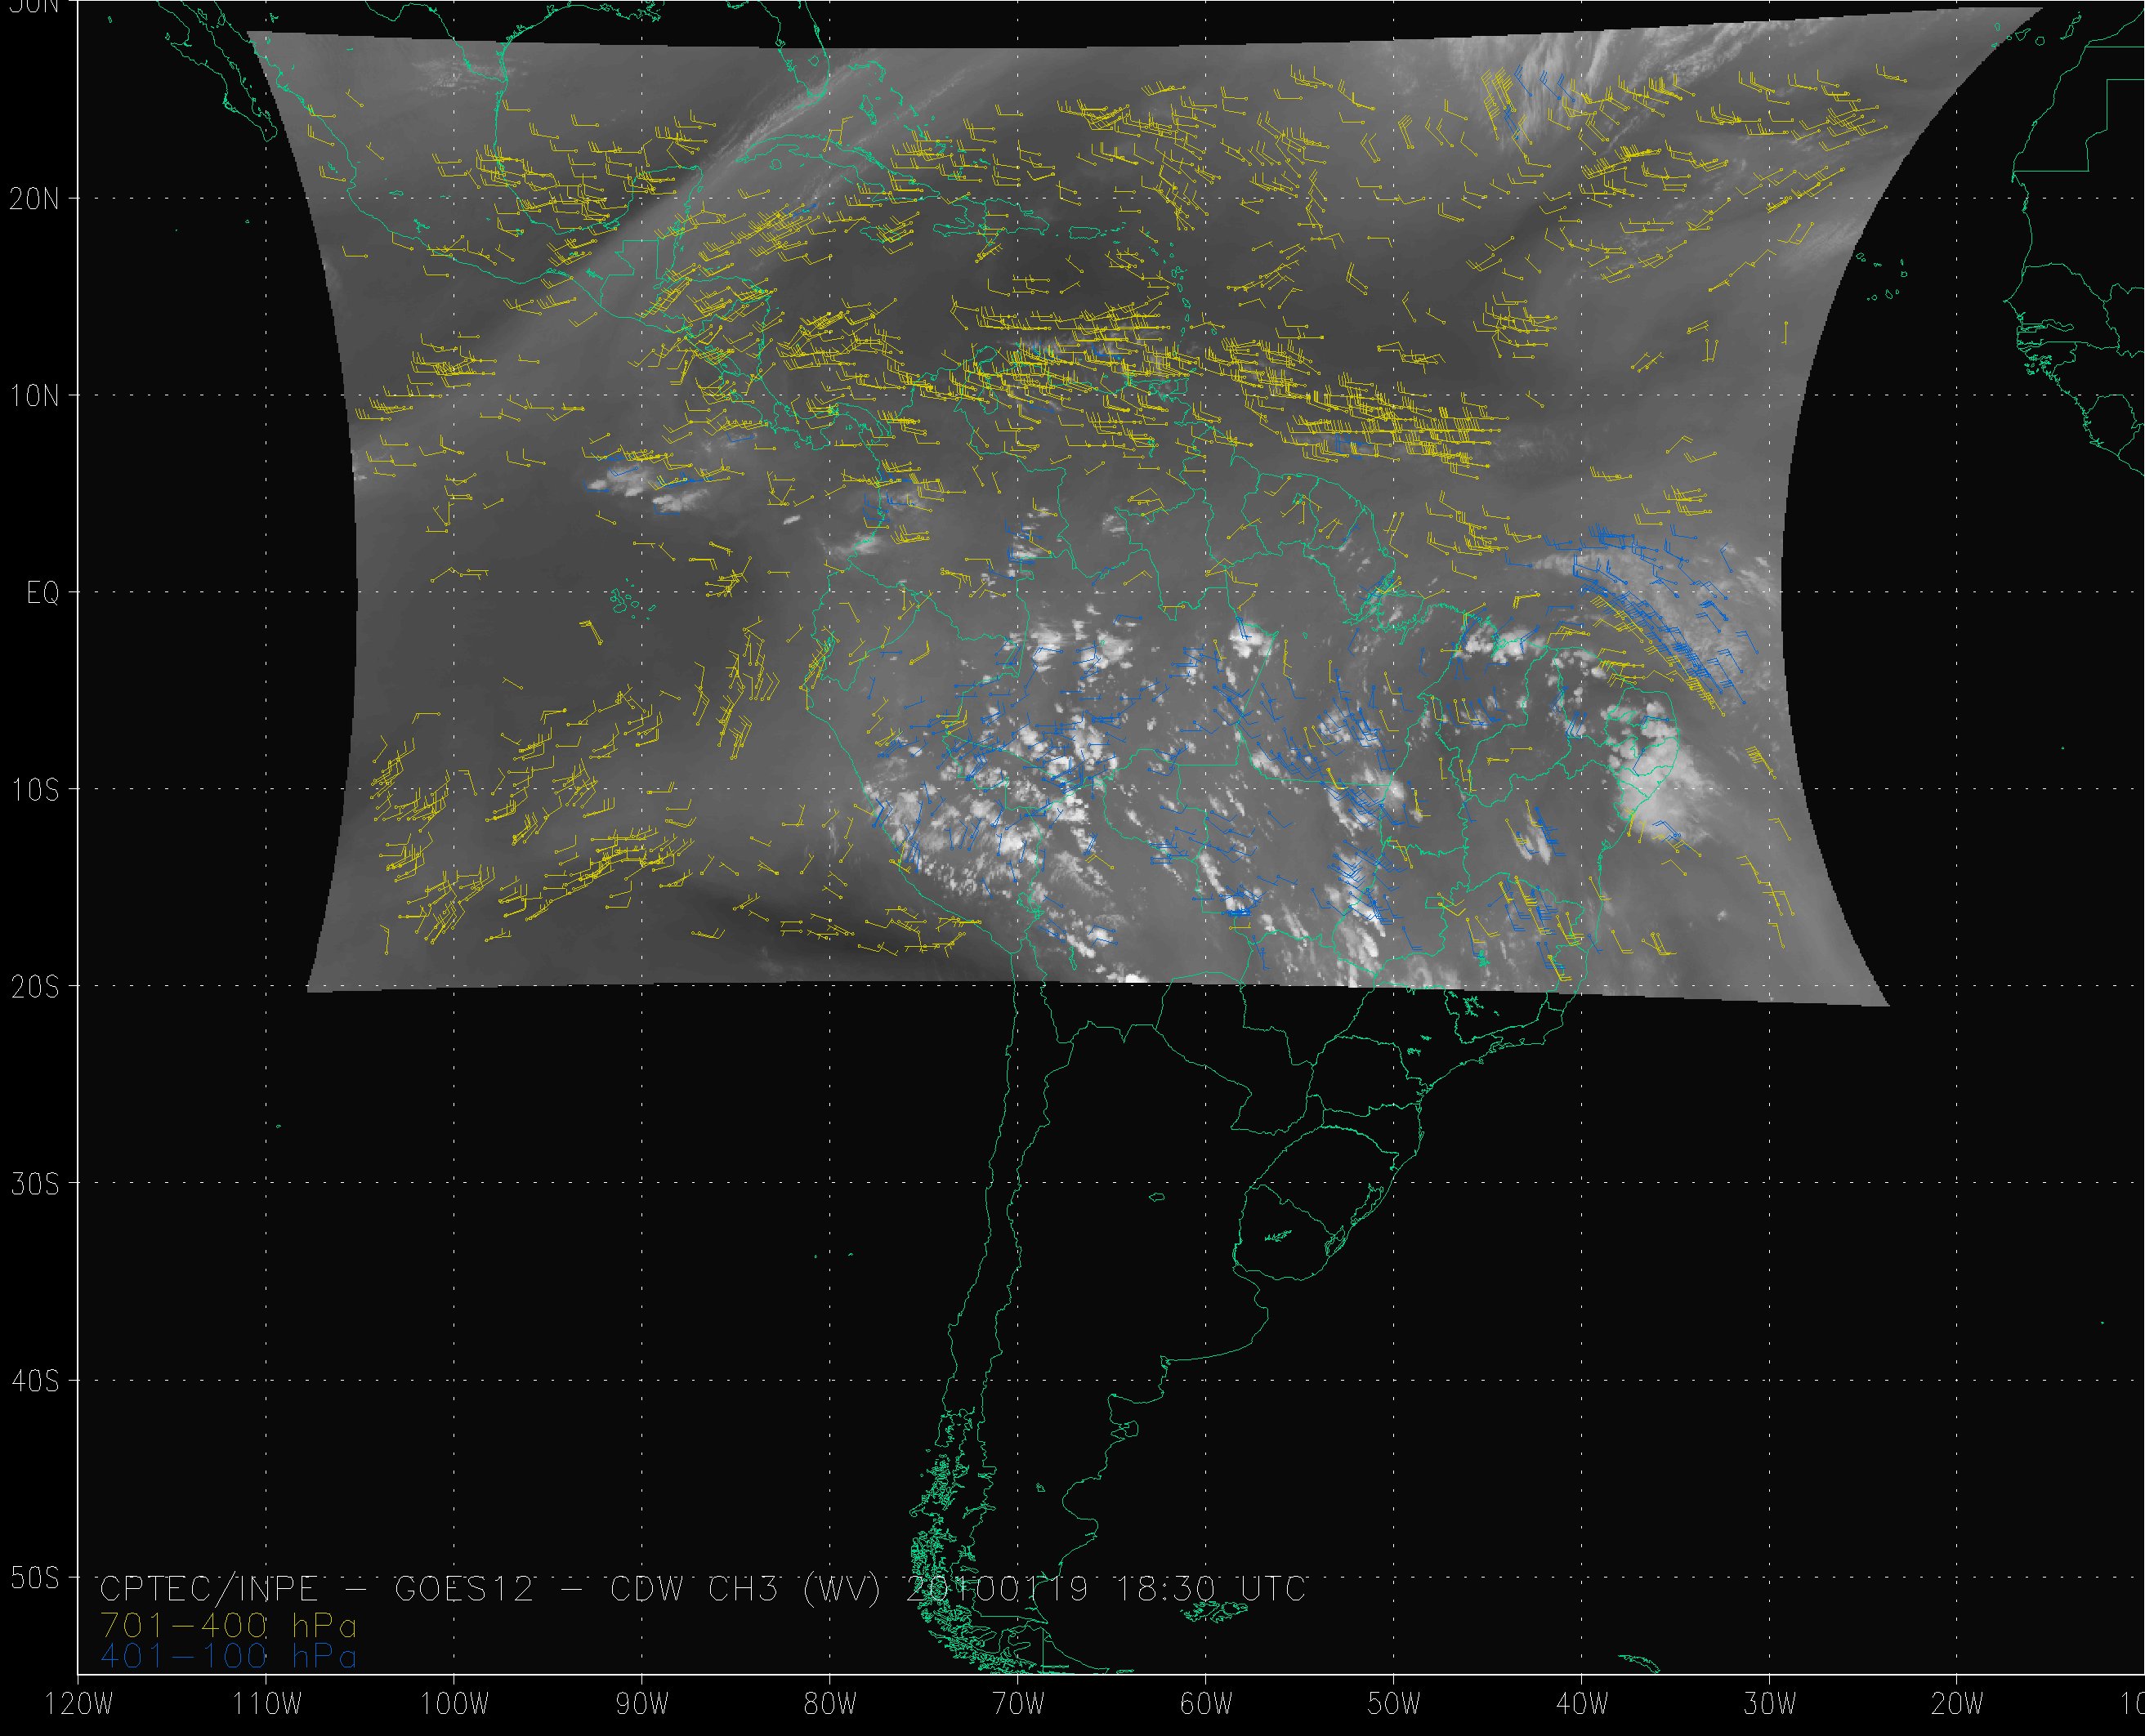2145x1736 pixels.
Task: Click the 60W longitude axis label
Action: click(1205, 1704)
